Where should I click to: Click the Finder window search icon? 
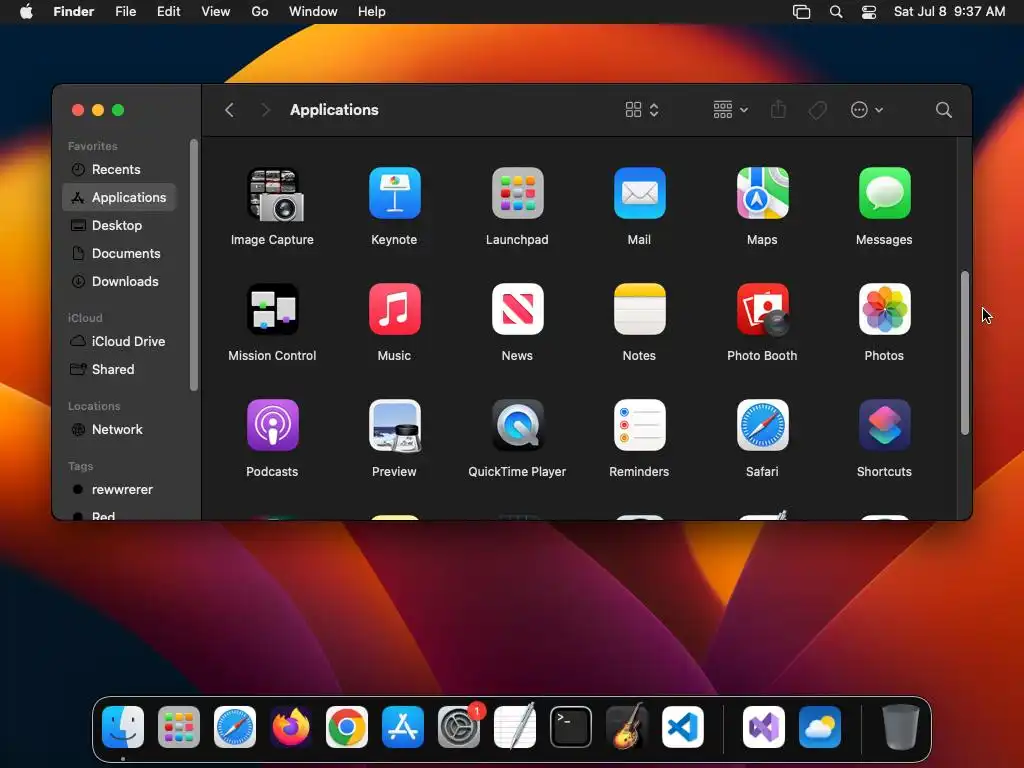943,110
